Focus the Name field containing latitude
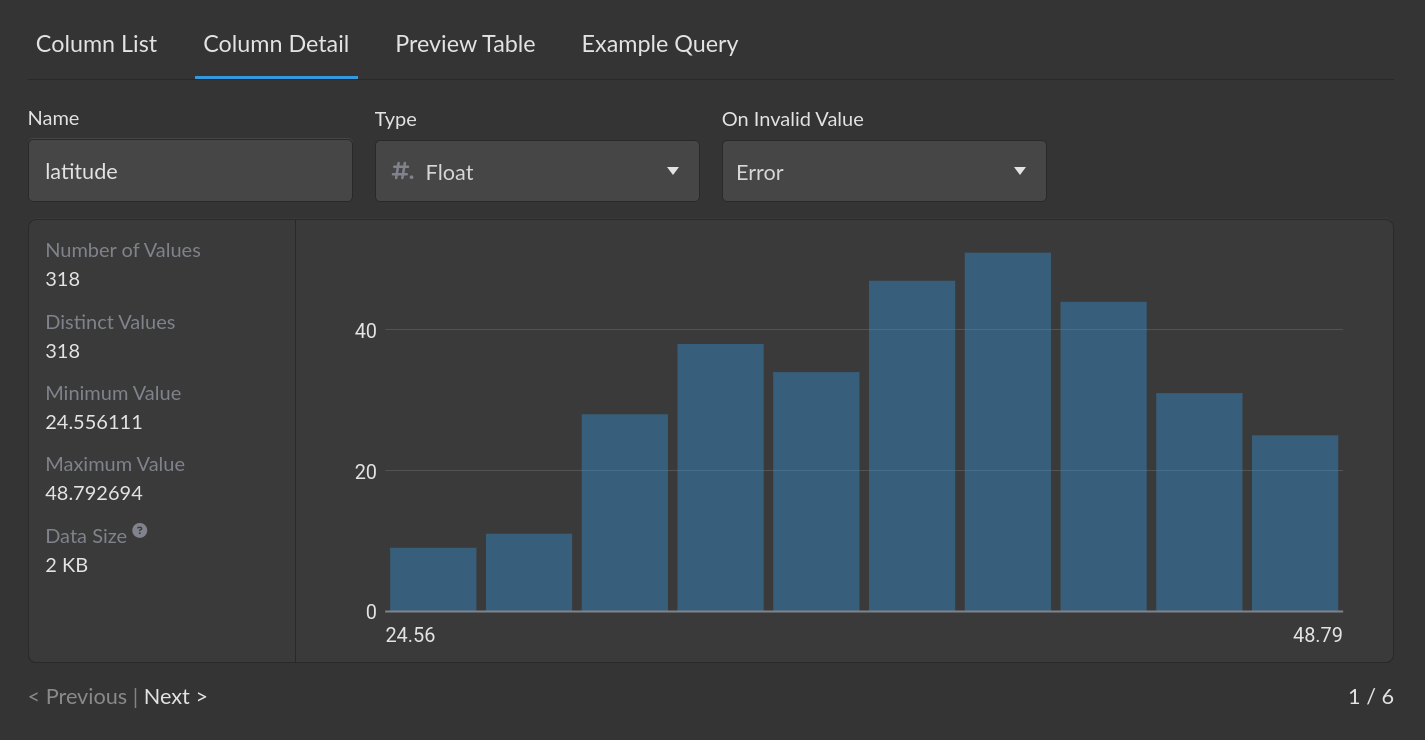 [x=190, y=171]
